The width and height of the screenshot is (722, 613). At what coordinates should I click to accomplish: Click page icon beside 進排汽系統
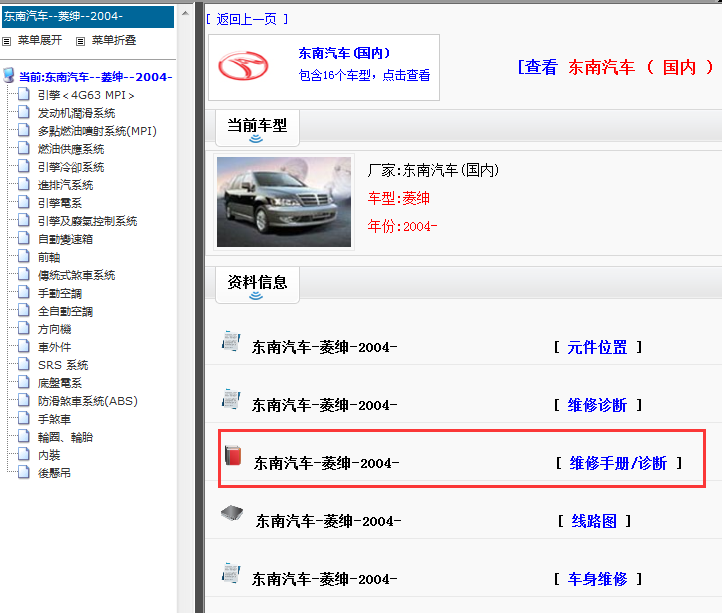click(24, 184)
